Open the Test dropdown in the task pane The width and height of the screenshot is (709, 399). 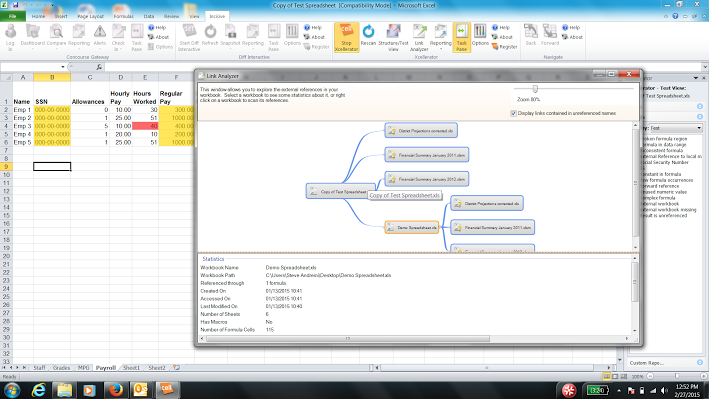coord(699,128)
